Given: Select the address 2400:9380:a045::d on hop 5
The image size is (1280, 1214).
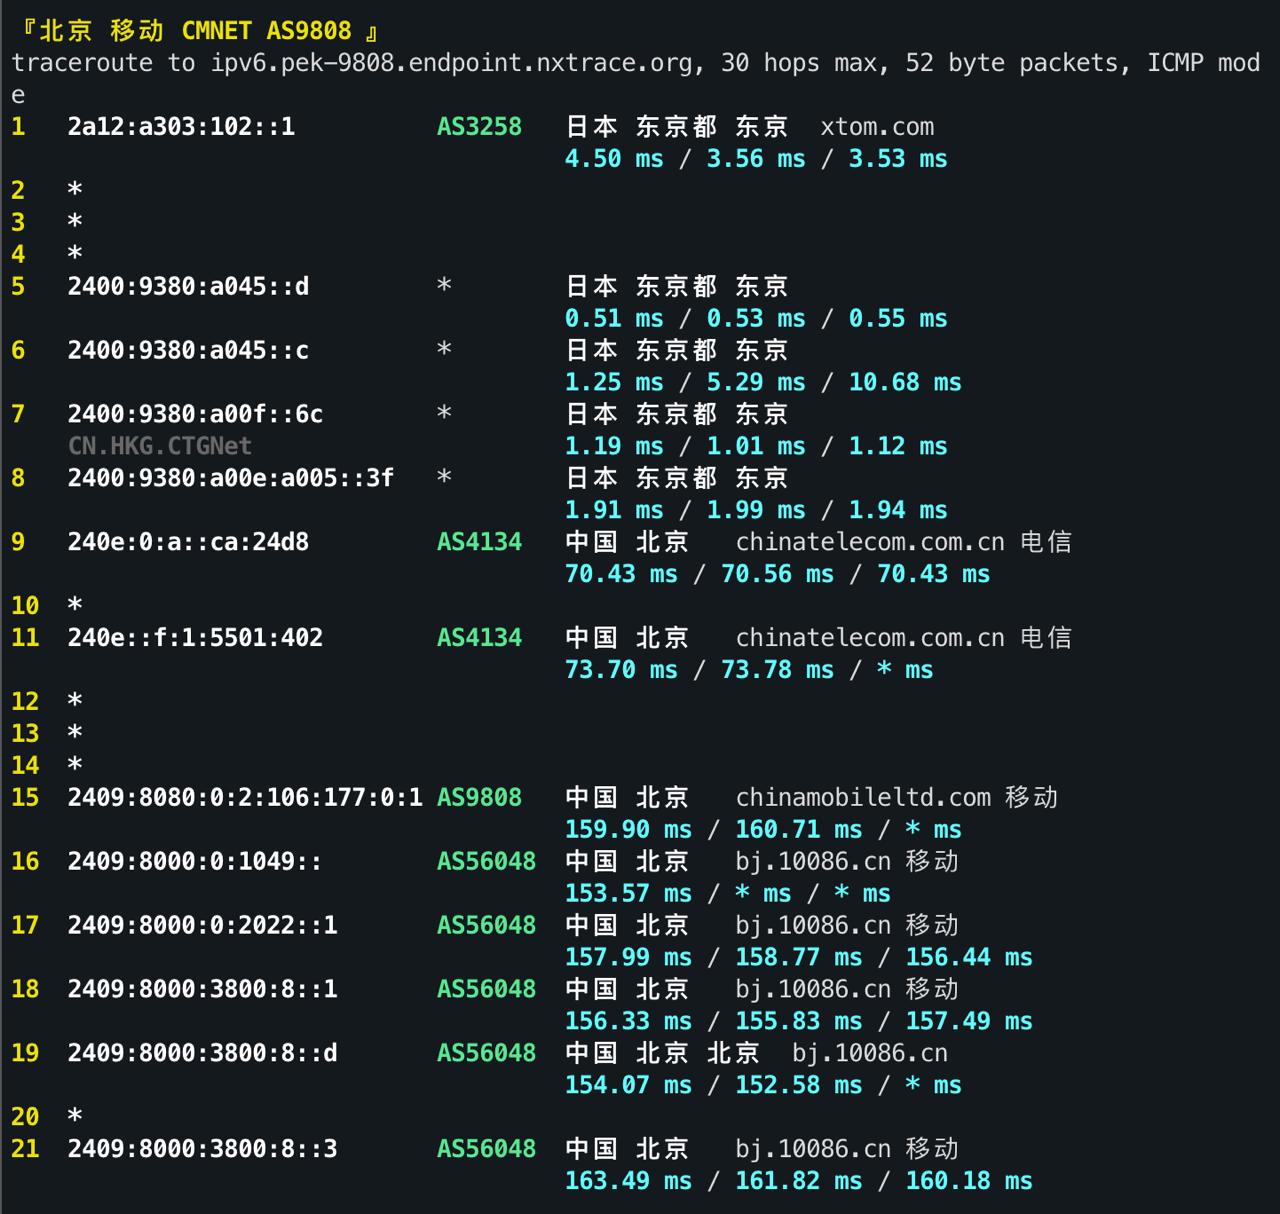Looking at the screenshot, I should (x=188, y=286).
